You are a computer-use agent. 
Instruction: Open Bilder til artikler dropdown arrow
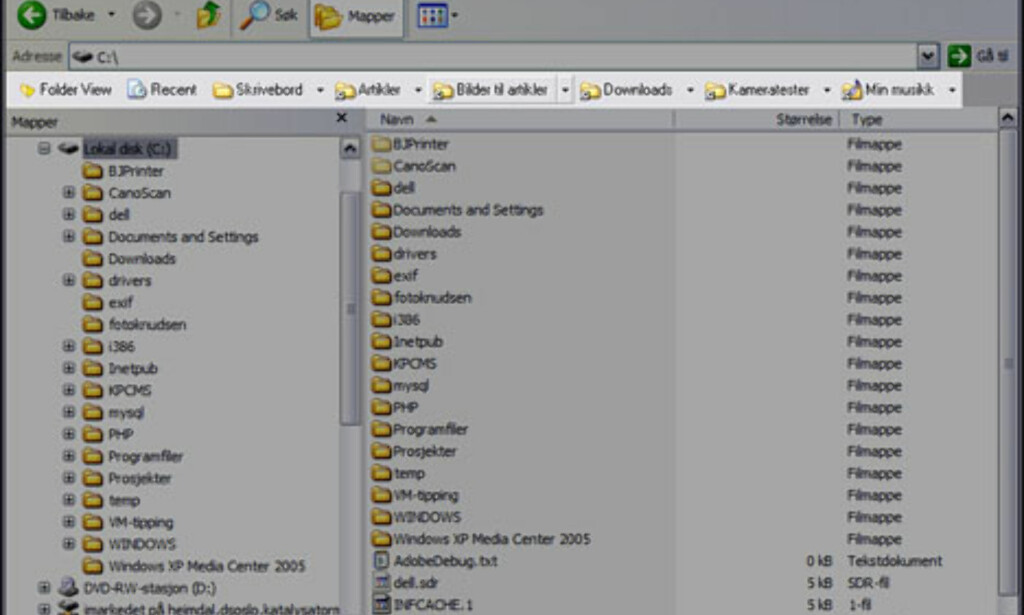pyautogui.click(x=566, y=89)
